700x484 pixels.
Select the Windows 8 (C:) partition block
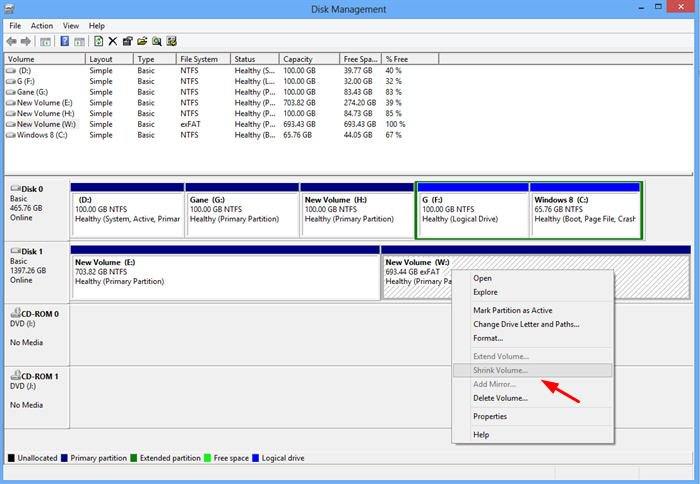click(x=585, y=210)
